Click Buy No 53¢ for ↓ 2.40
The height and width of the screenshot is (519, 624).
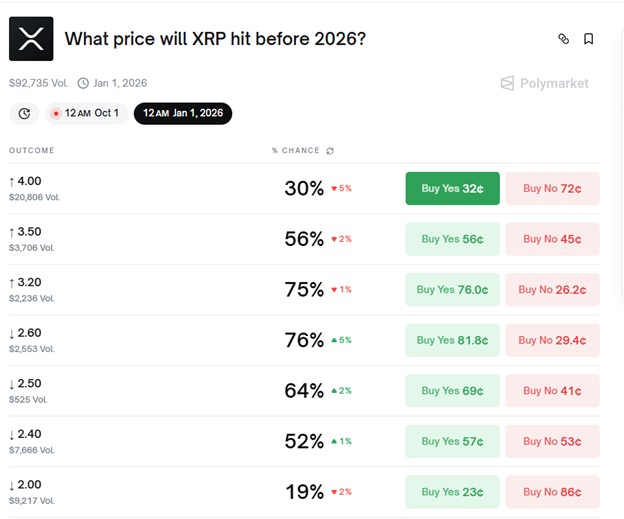coord(552,441)
